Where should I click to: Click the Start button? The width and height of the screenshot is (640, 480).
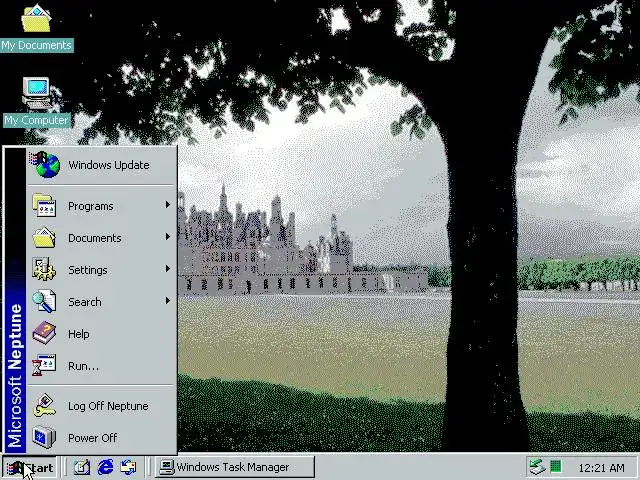click(30, 467)
